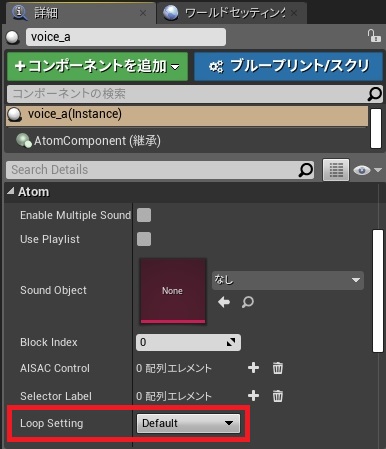Open the コンポーネントを追加 dropdown
Image resolution: width=386 pixels, height=449 pixels.
[97, 66]
